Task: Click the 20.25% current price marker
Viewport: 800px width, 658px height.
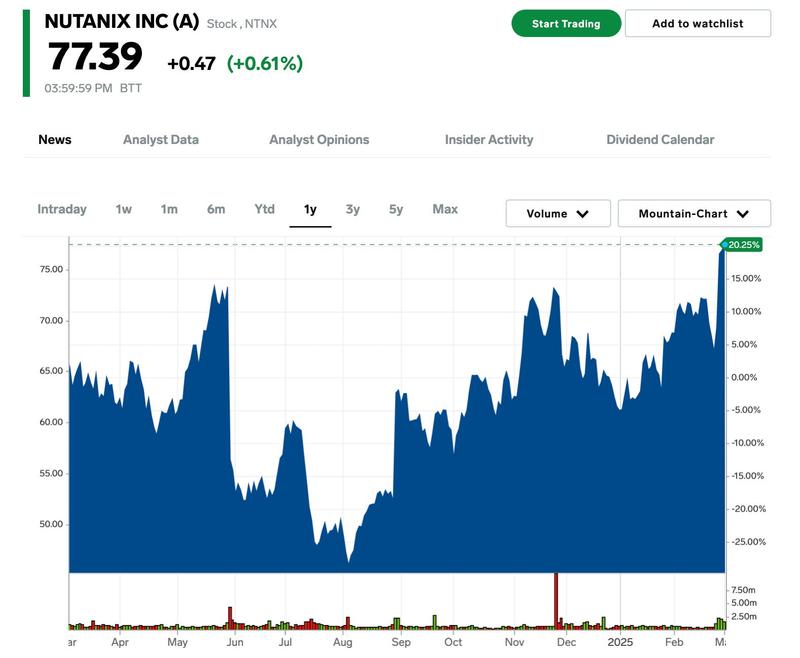Action: pos(743,244)
